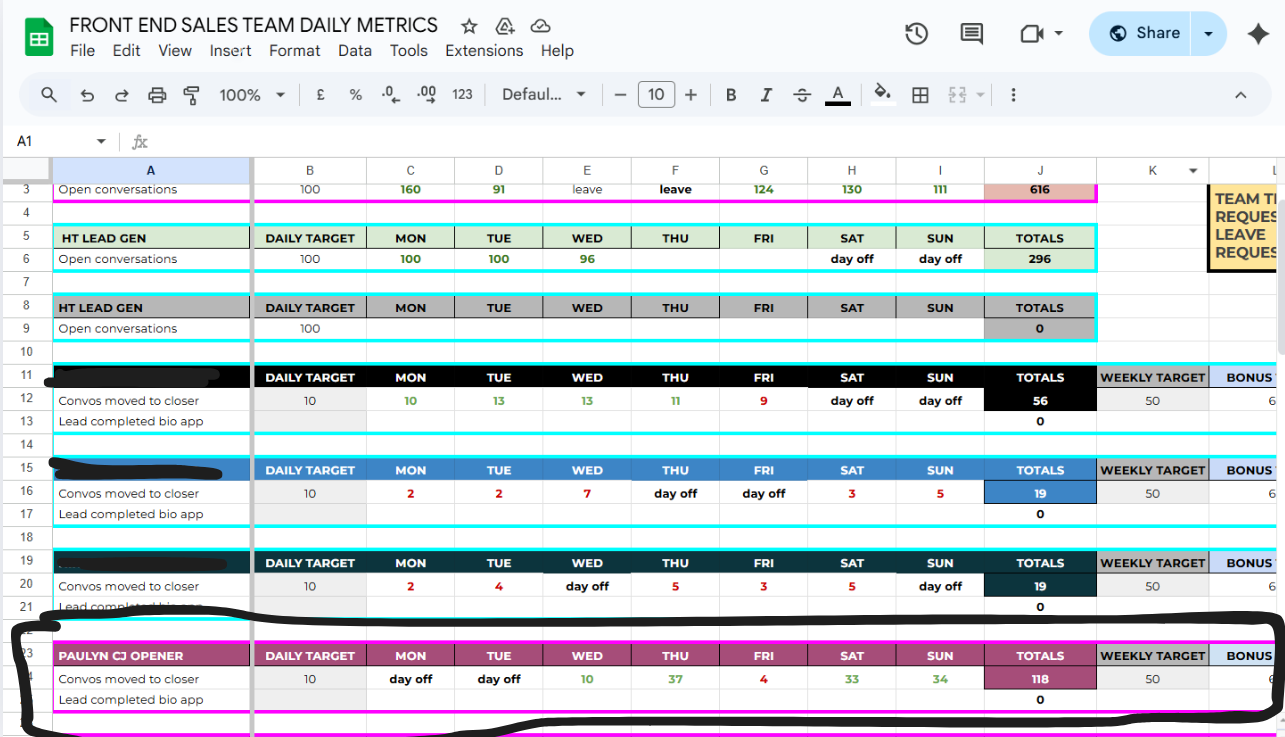This screenshot has height=737, width=1285.
Task: Open the Extensions menu
Action: (484, 51)
